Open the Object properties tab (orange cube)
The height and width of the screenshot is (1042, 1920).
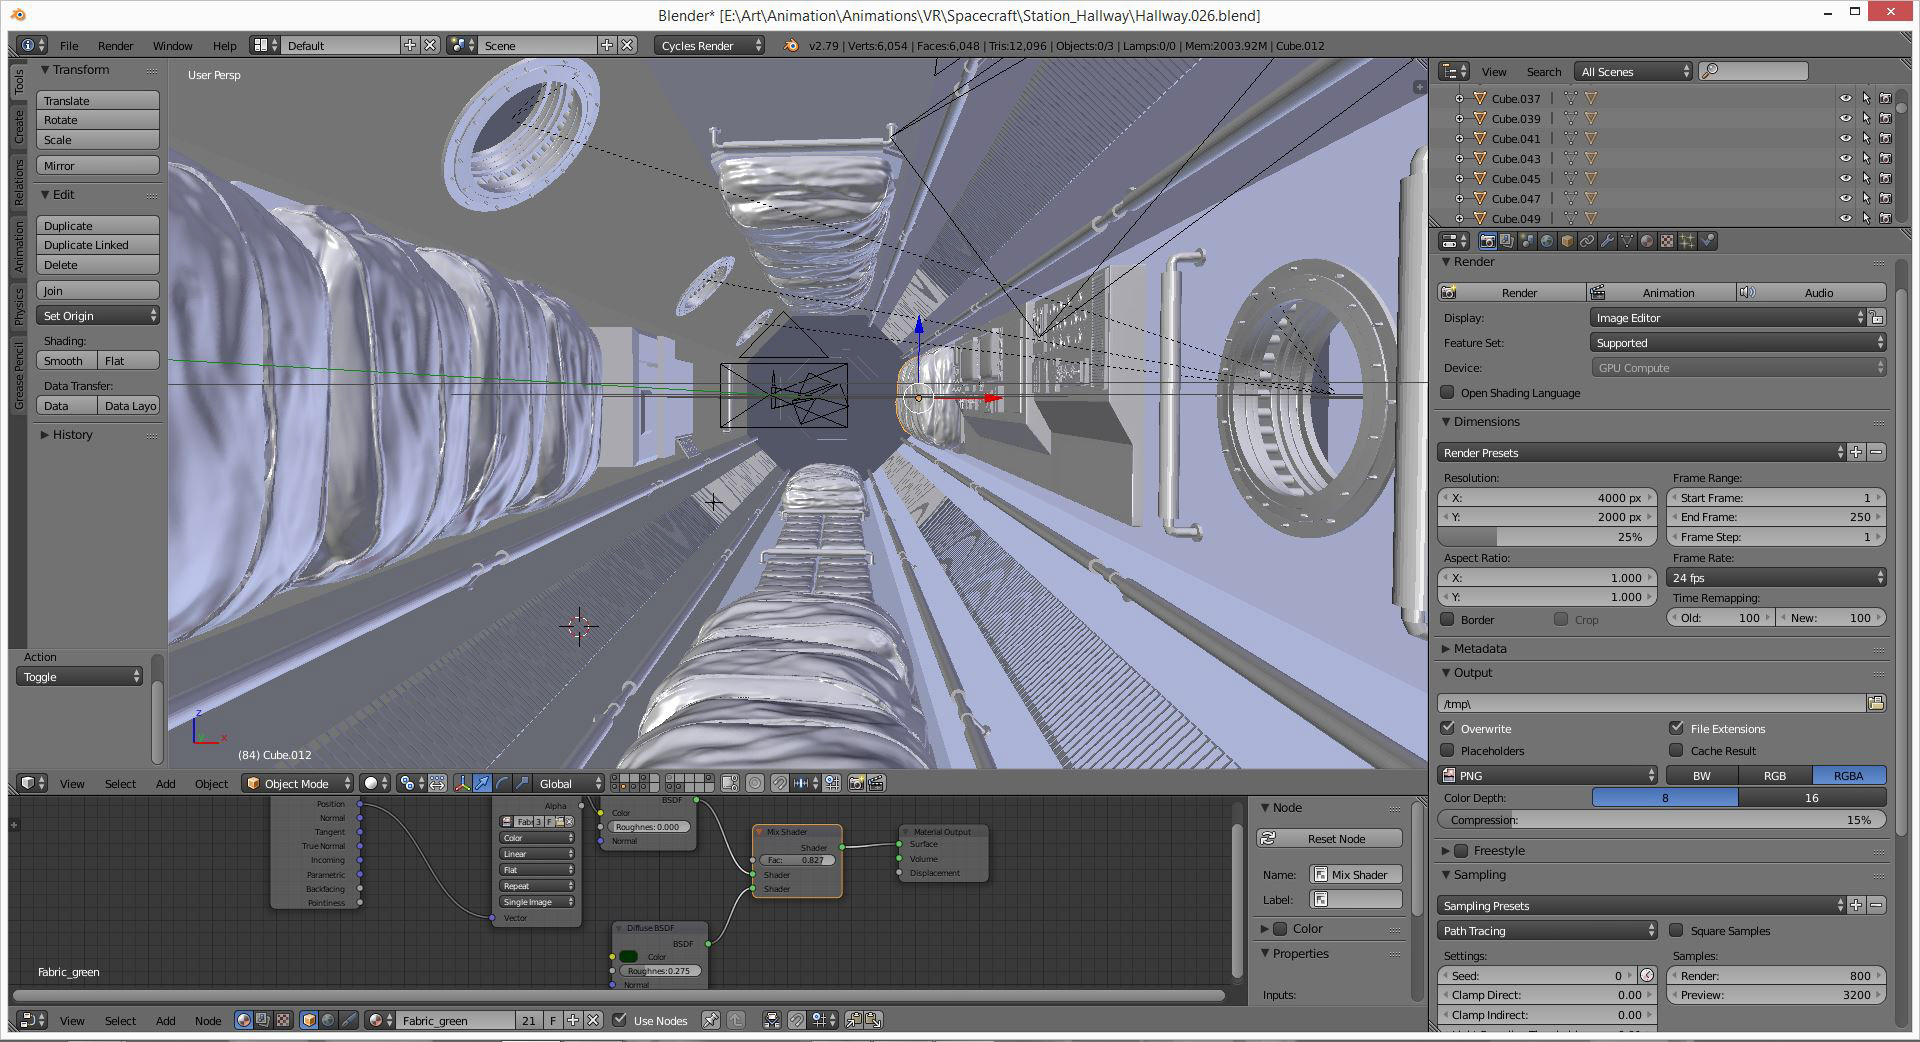pos(1567,241)
